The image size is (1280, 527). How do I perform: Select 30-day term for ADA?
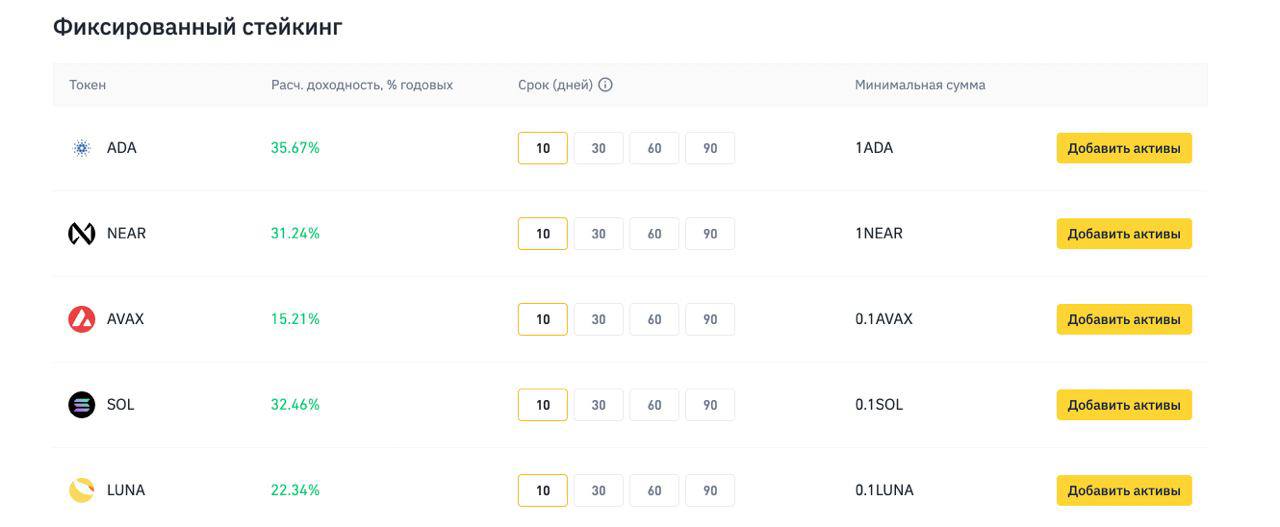[x=598, y=148]
